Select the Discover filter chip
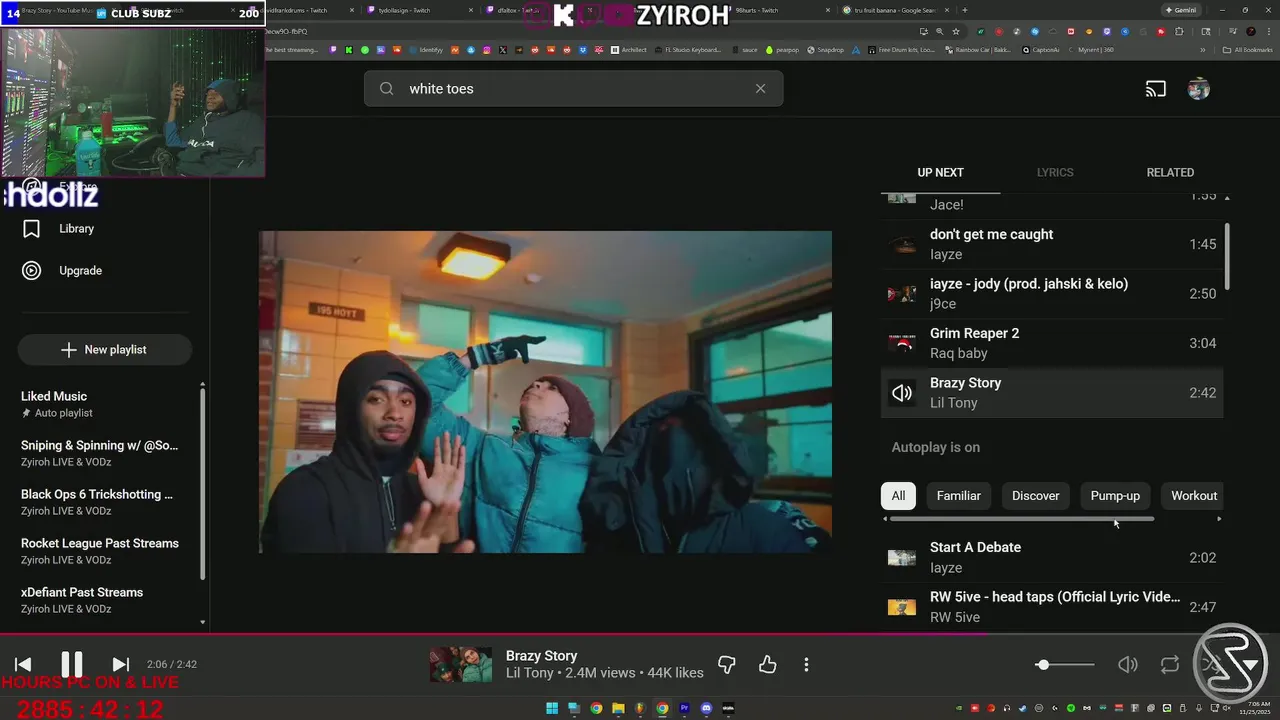1280x720 pixels. point(1035,496)
